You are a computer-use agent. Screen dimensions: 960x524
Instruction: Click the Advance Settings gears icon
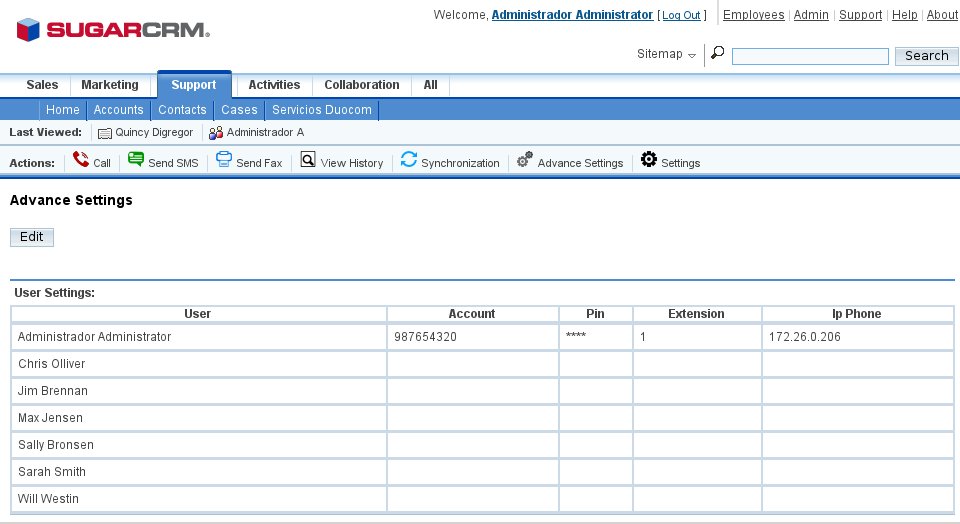[525, 161]
